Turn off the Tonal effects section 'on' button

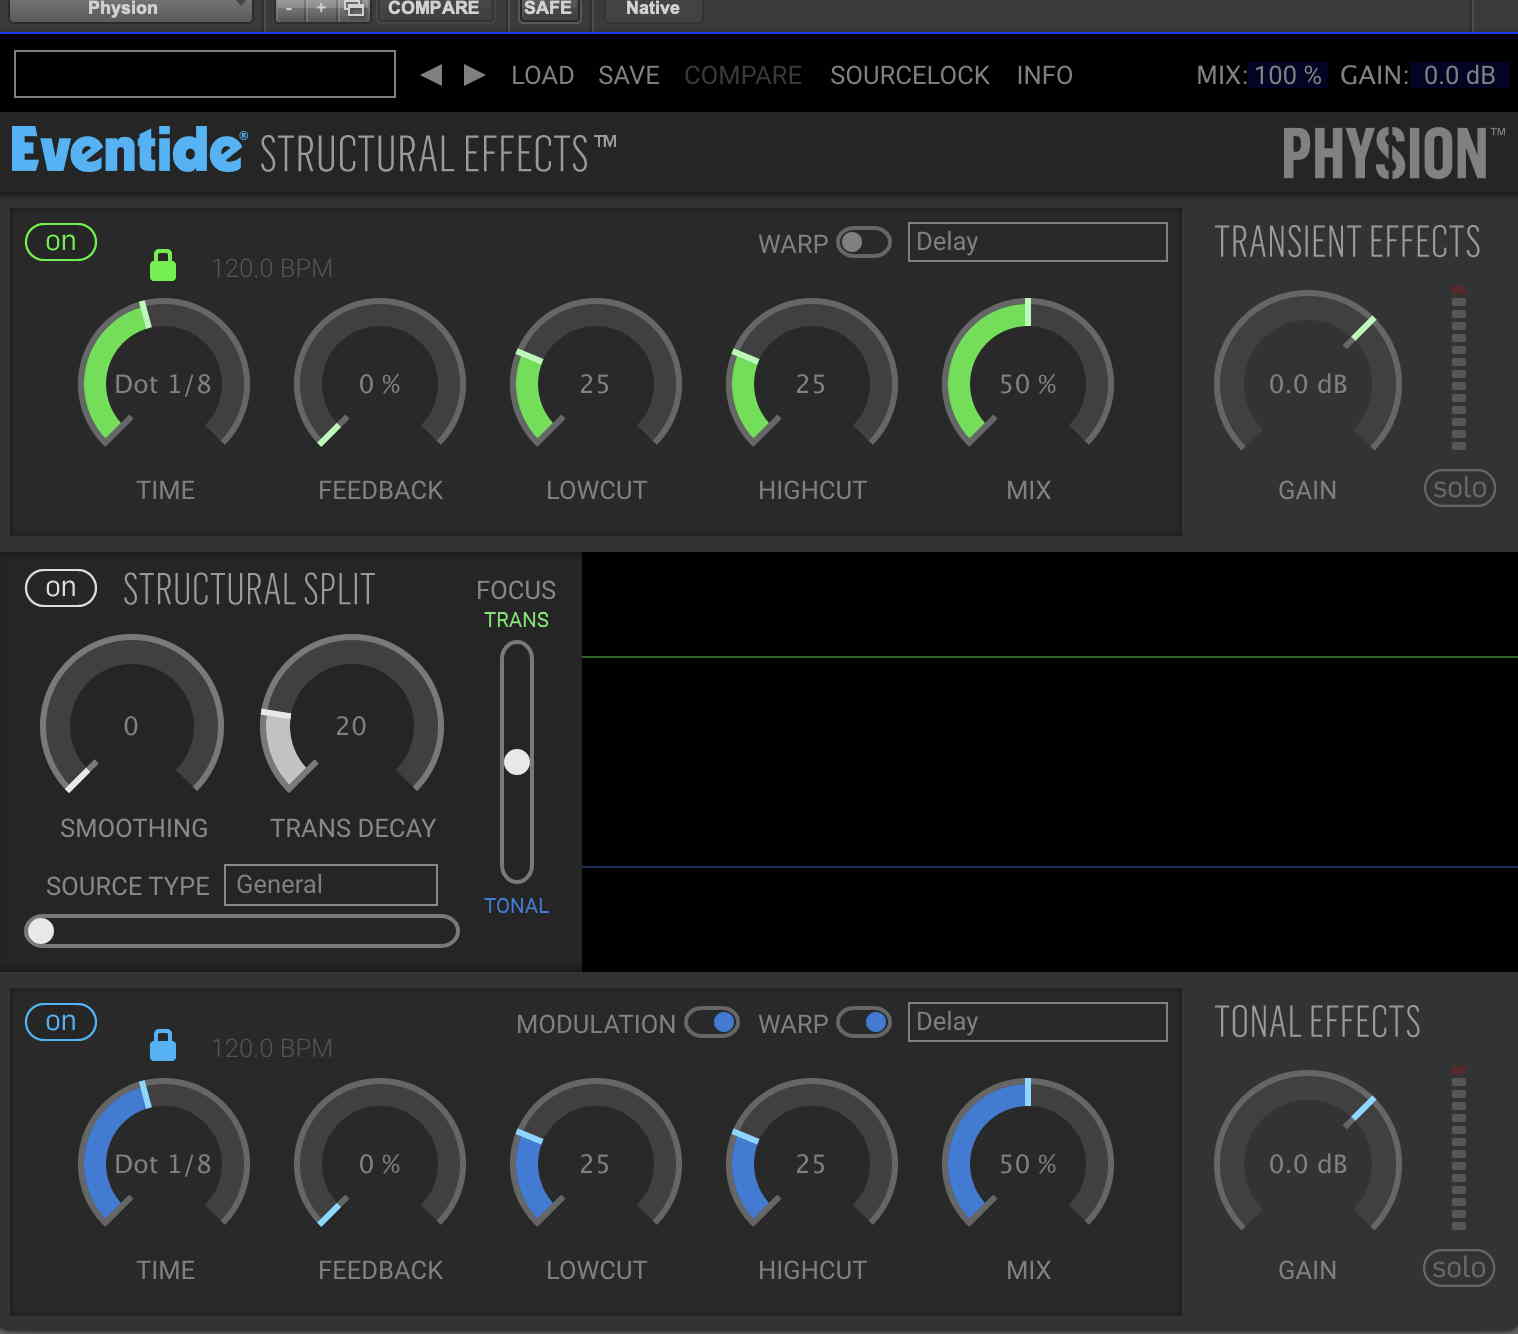[61, 1022]
